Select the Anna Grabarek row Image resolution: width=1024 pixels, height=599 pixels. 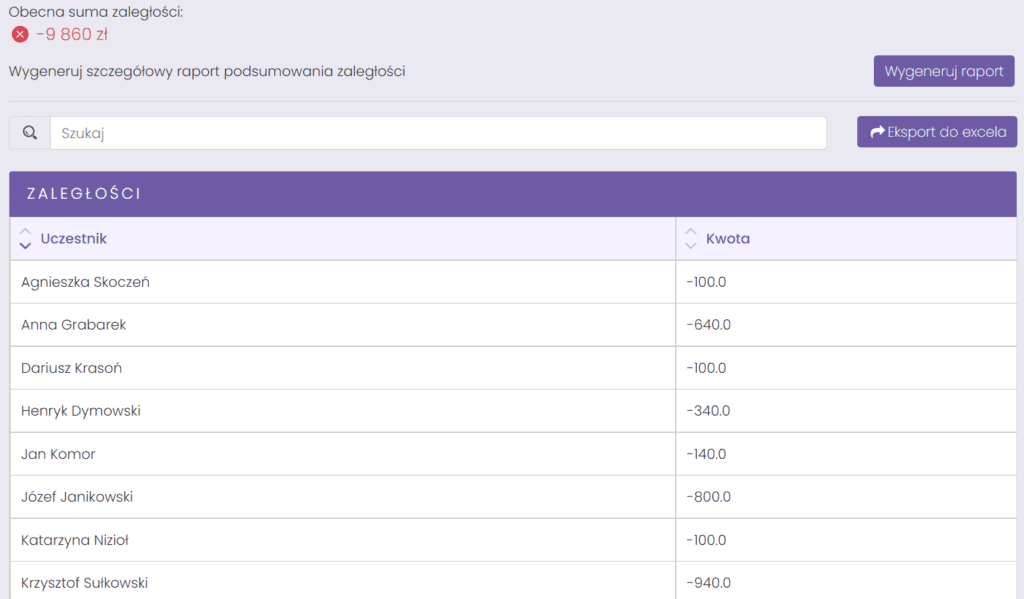[x=513, y=325]
